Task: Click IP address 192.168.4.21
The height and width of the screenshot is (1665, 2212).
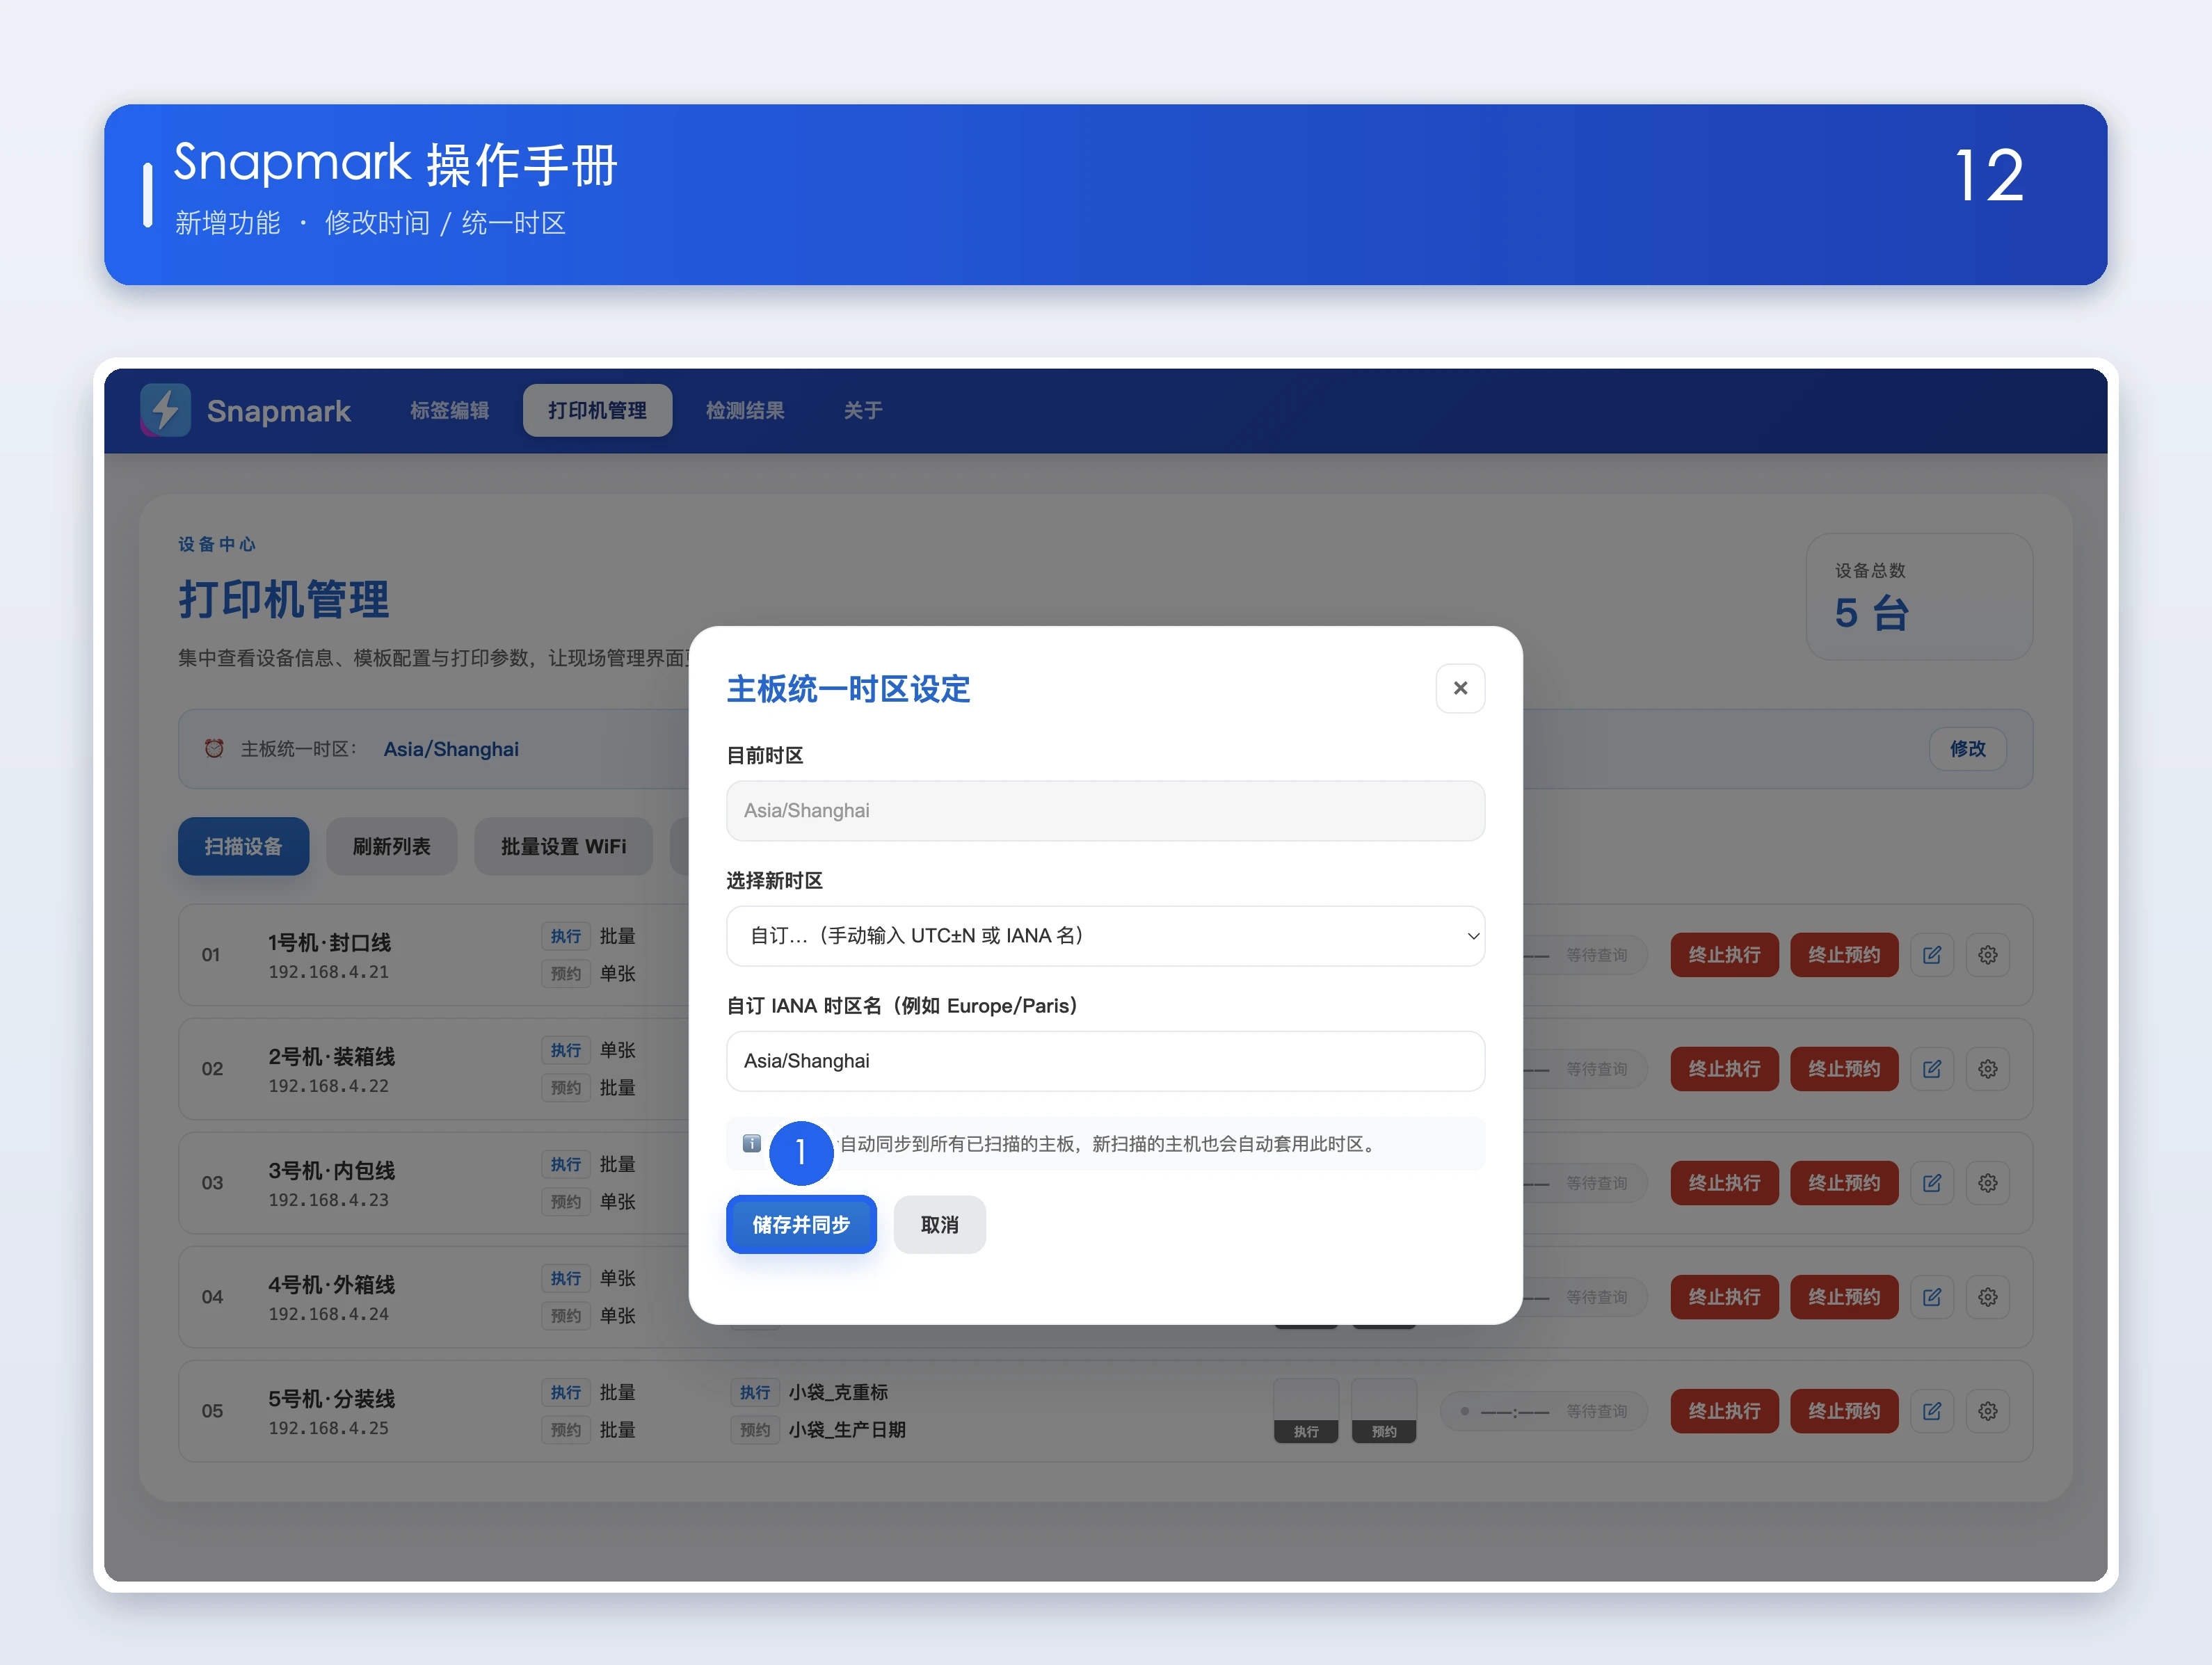Action: click(328, 972)
